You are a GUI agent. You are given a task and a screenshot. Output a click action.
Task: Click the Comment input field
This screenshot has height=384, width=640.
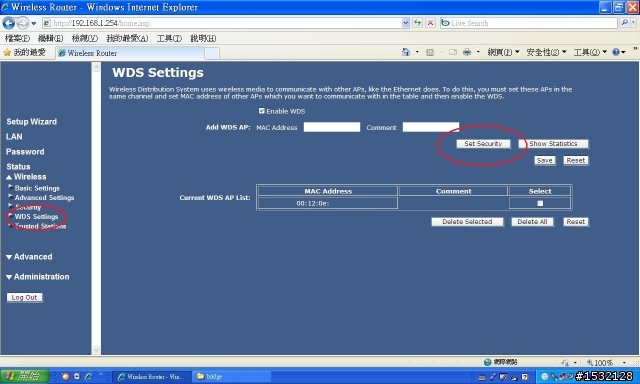431,127
